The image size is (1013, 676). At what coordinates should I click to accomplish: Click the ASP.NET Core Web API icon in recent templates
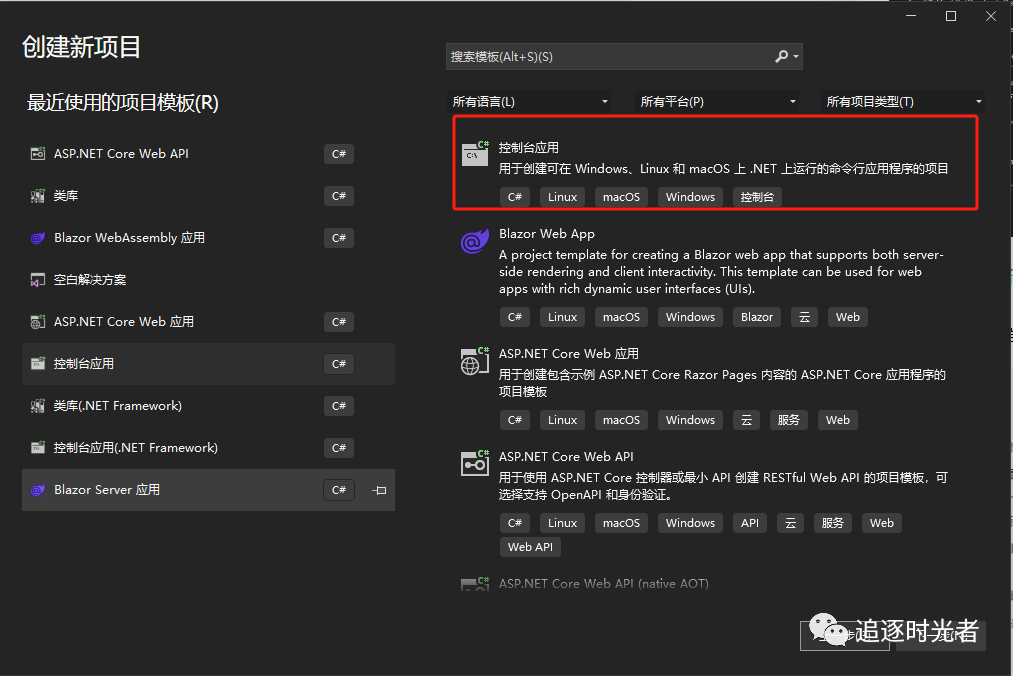coord(38,154)
